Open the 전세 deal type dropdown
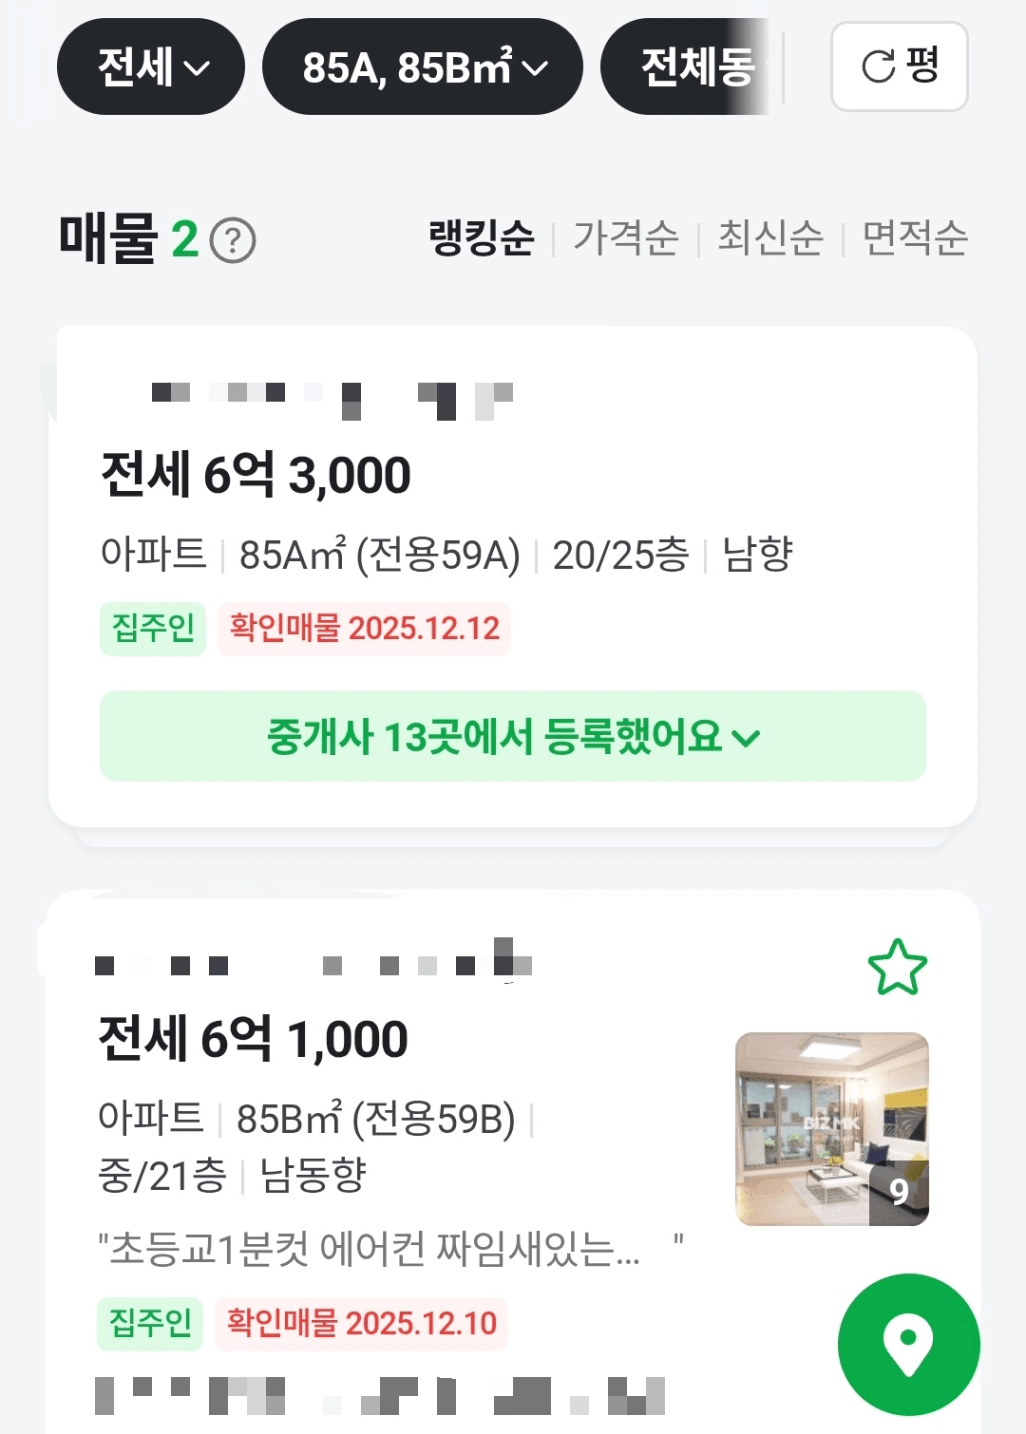 pyautogui.click(x=151, y=67)
